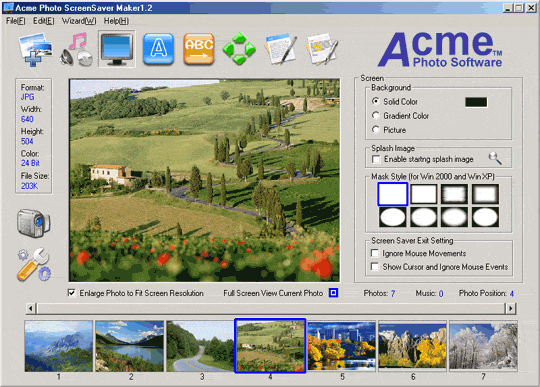Image resolution: width=540 pixels, height=387 pixels.
Task: Click the orange ABC text icon
Action: coord(199,49)
